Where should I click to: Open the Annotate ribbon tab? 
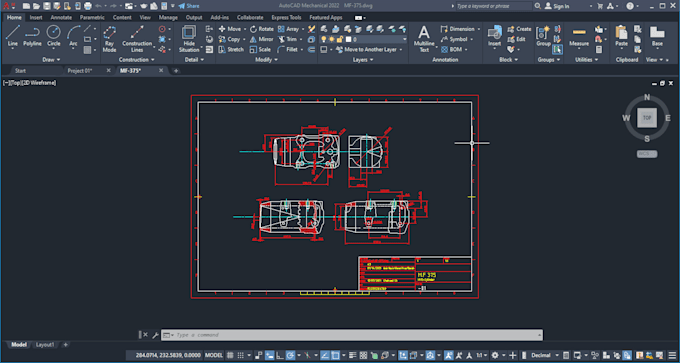click(x=61, y=18)
